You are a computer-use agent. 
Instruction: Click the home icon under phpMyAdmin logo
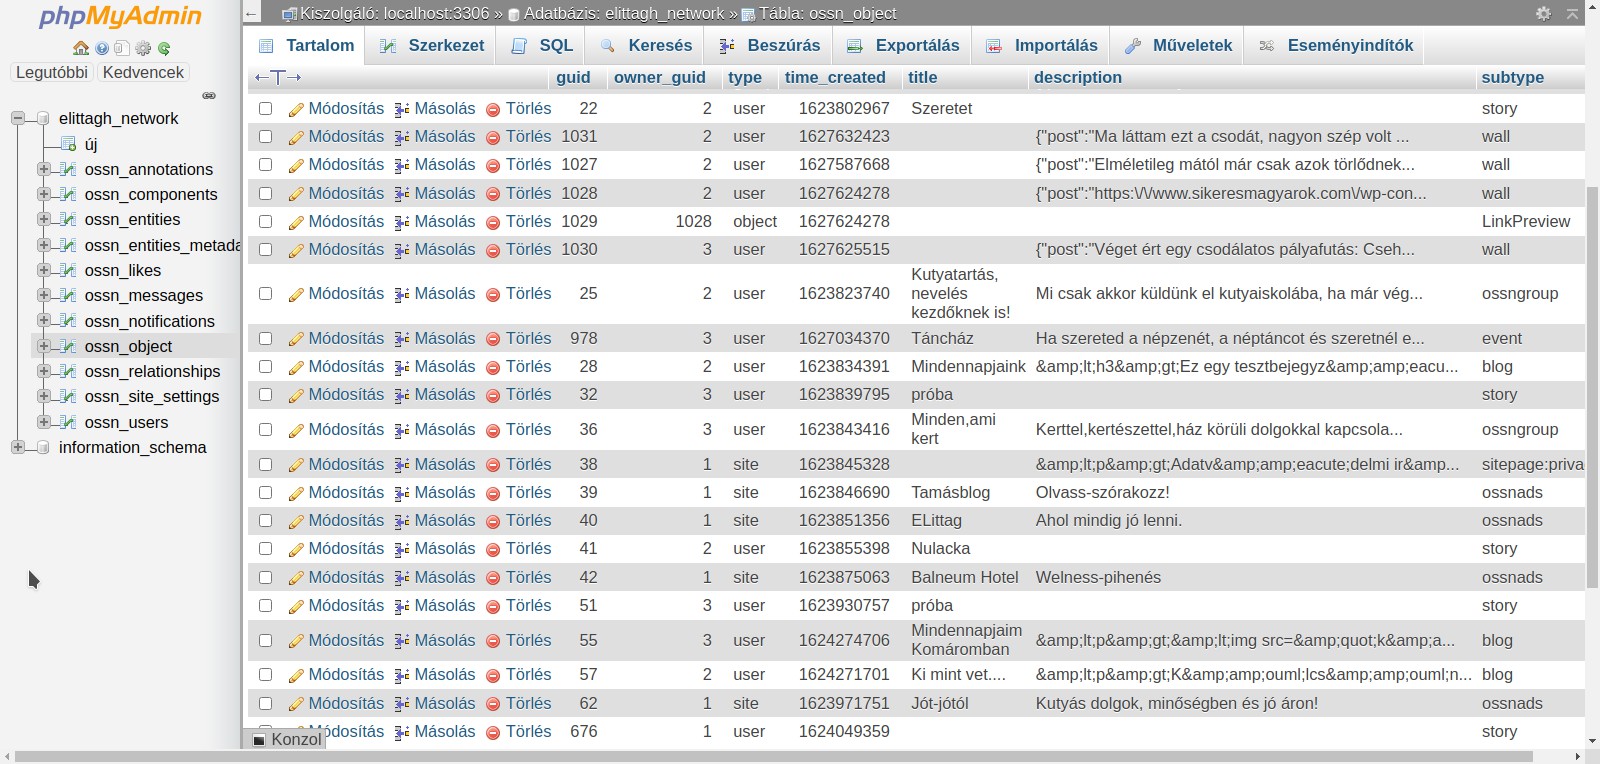tap(81, 48)
